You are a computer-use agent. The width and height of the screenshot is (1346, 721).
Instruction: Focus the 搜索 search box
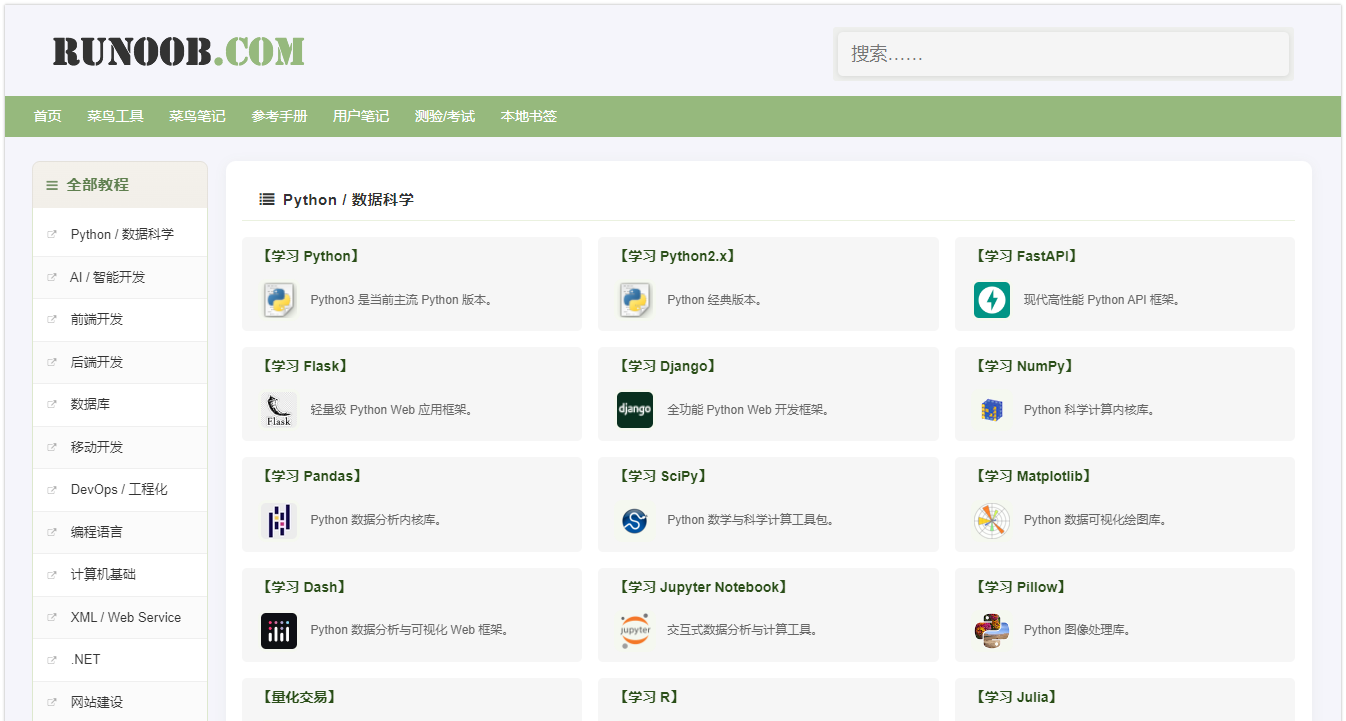(1063, 54)
